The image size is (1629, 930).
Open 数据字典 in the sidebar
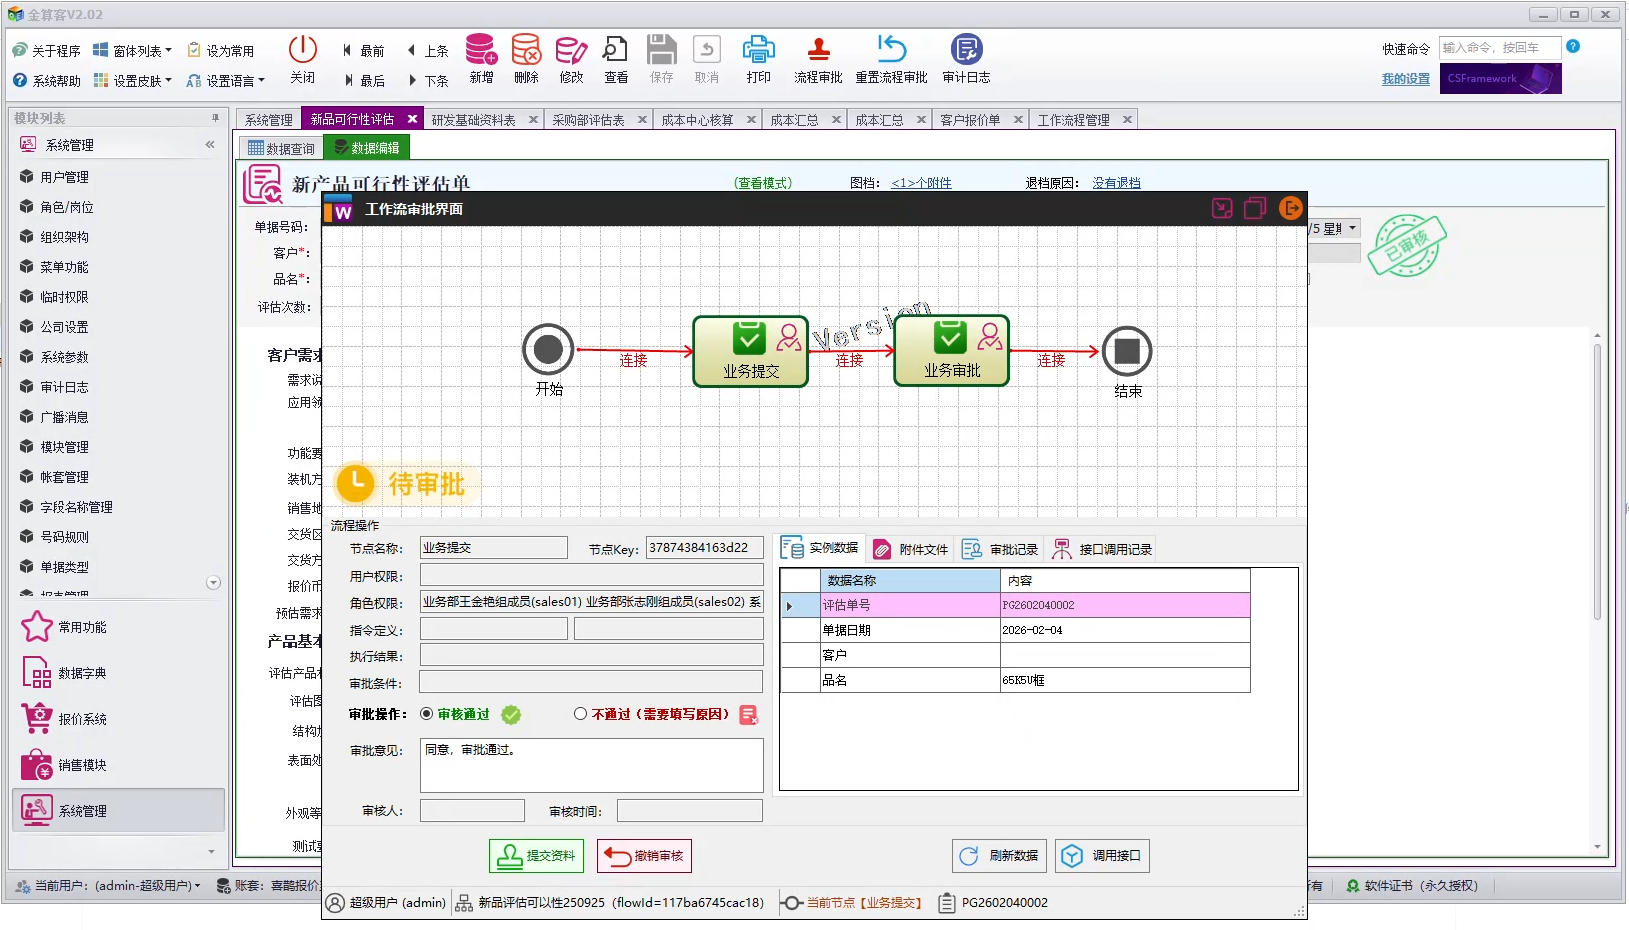tap(64, 673)
